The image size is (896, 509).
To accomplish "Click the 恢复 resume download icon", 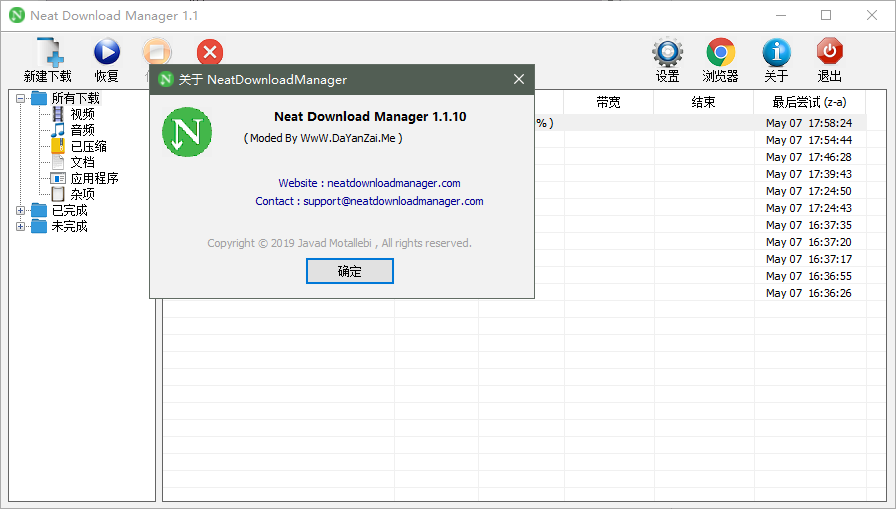I will point(107,52).
